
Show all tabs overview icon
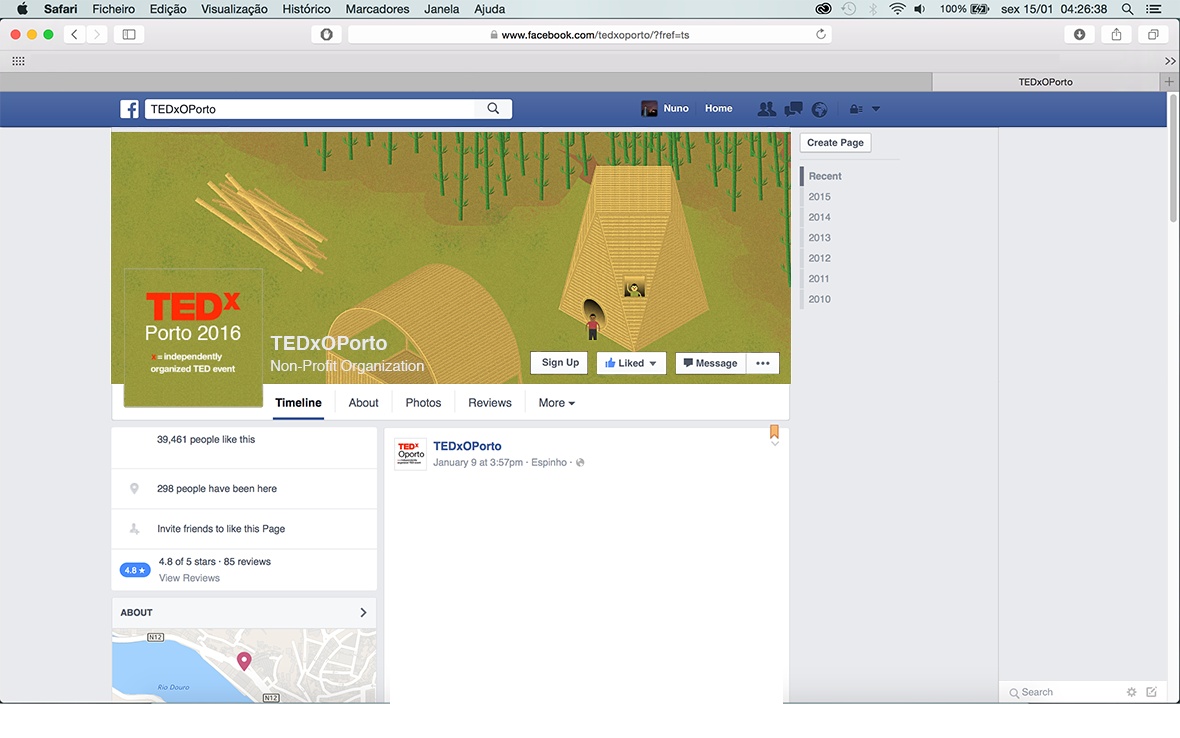(1153, 35)
